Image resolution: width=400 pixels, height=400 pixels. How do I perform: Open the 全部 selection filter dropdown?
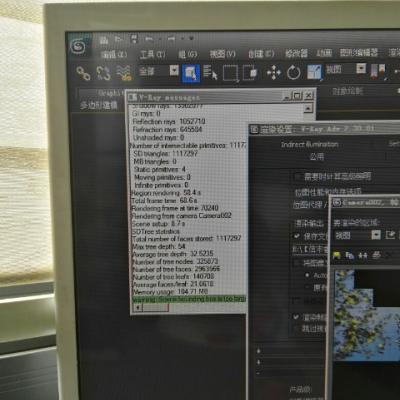point(174,70)
